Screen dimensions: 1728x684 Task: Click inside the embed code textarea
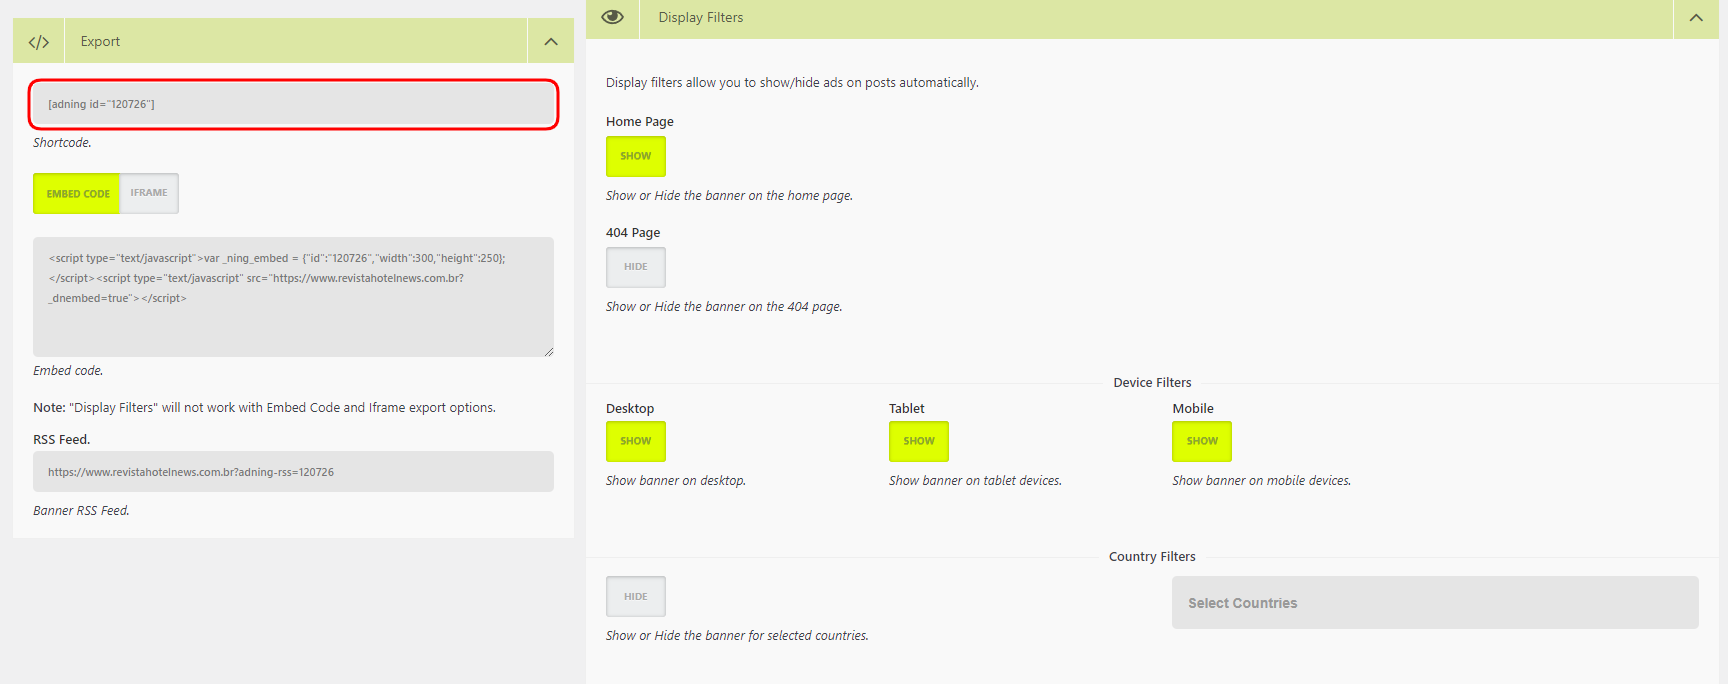pos(293,310)
